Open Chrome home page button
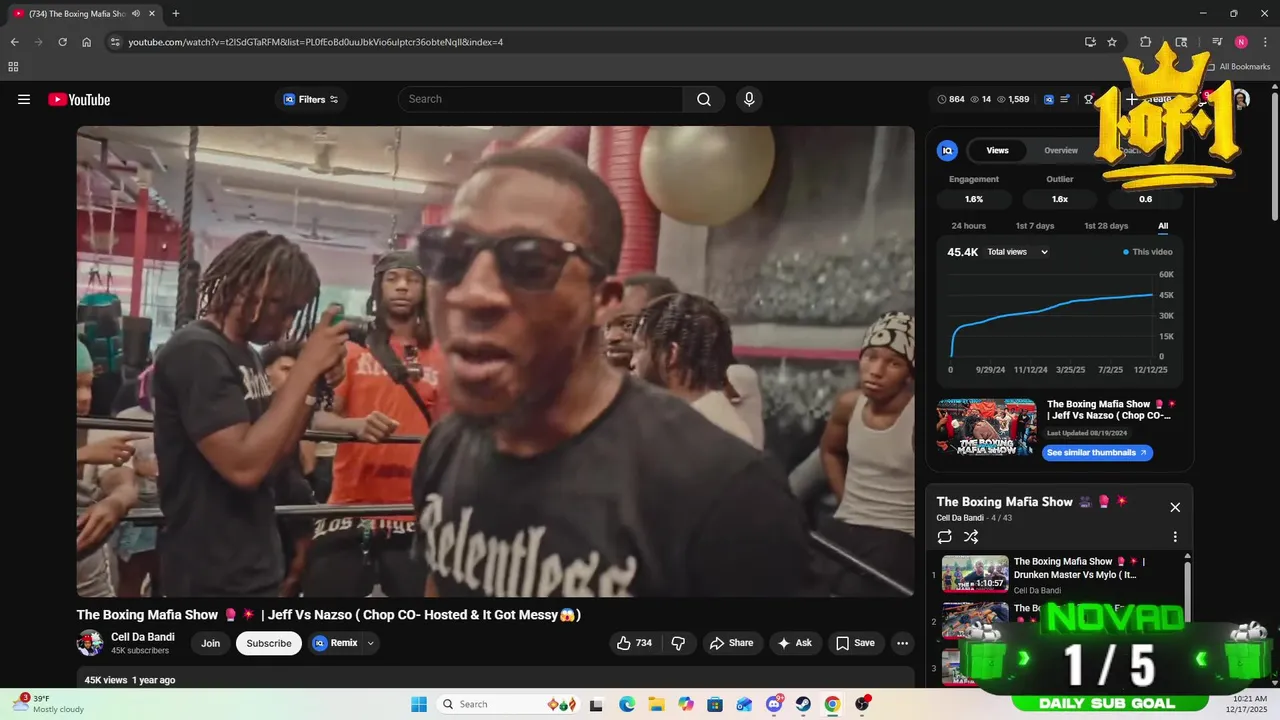The height and width of the screenshot is (720, 1280). point(87,42)
